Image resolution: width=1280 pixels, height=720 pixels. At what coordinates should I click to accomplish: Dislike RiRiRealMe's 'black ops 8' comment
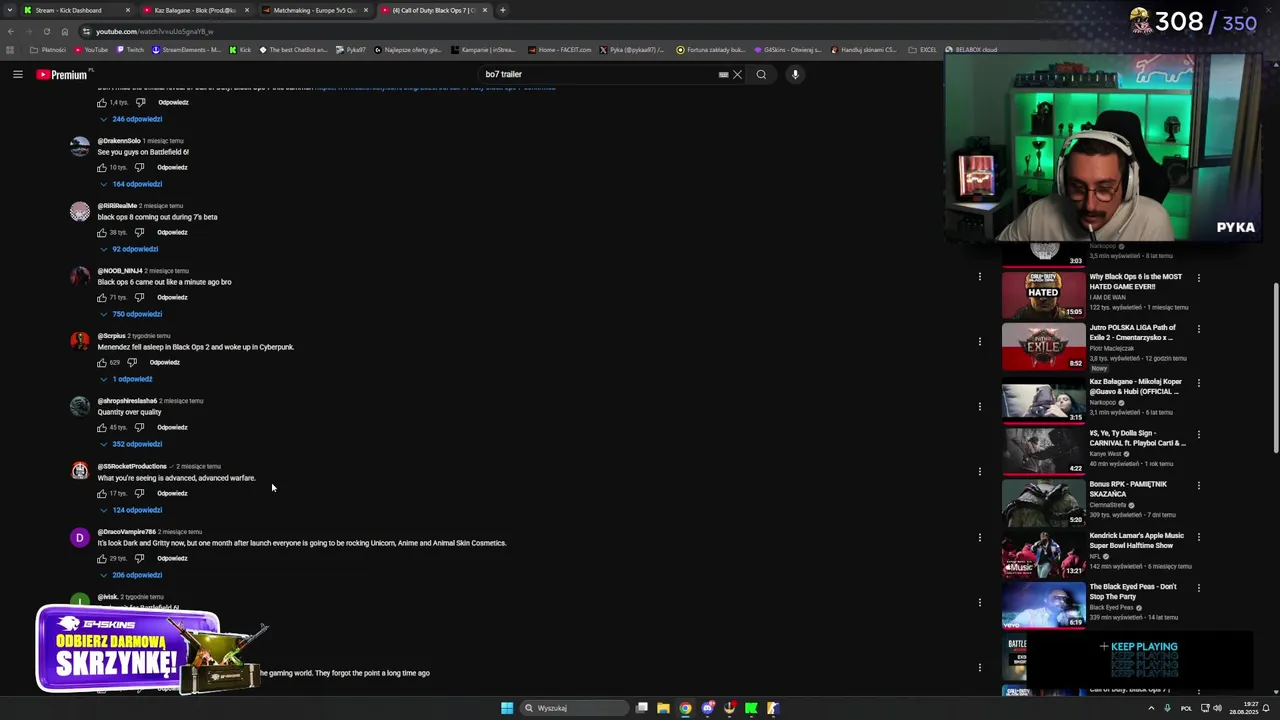(140, 232)
